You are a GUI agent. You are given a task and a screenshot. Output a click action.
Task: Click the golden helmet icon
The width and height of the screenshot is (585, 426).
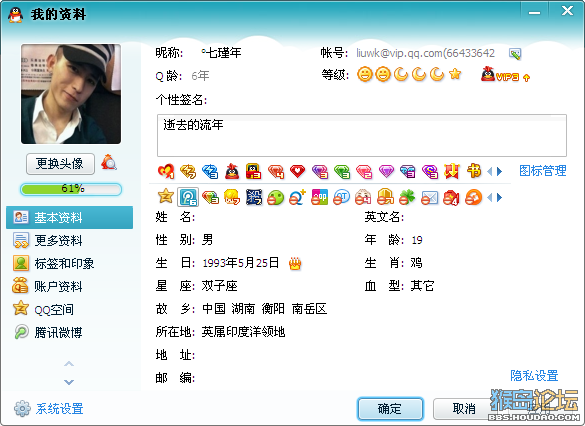[385, 197]
